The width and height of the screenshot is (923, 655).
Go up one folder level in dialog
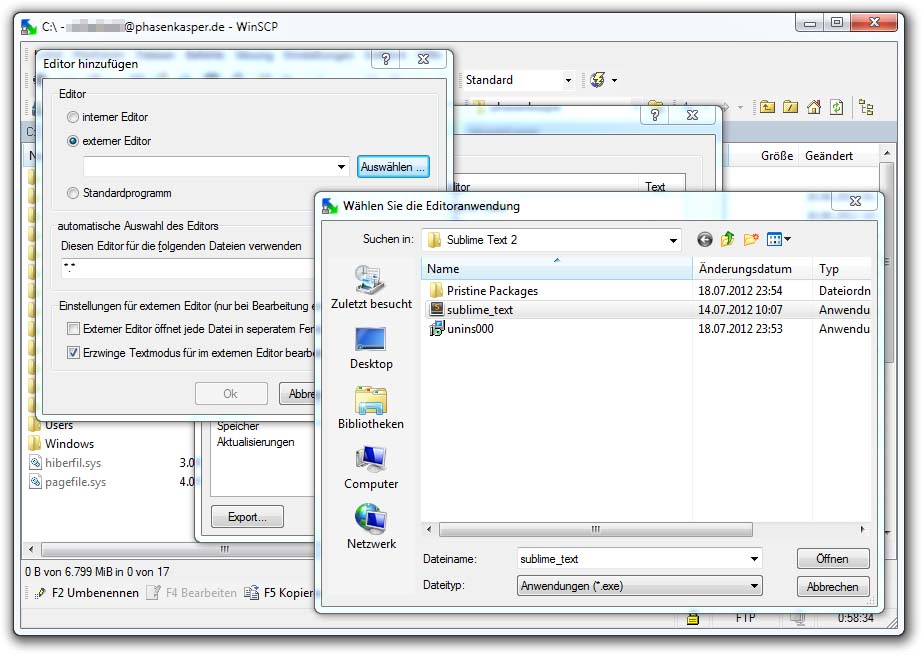[728, 239]
